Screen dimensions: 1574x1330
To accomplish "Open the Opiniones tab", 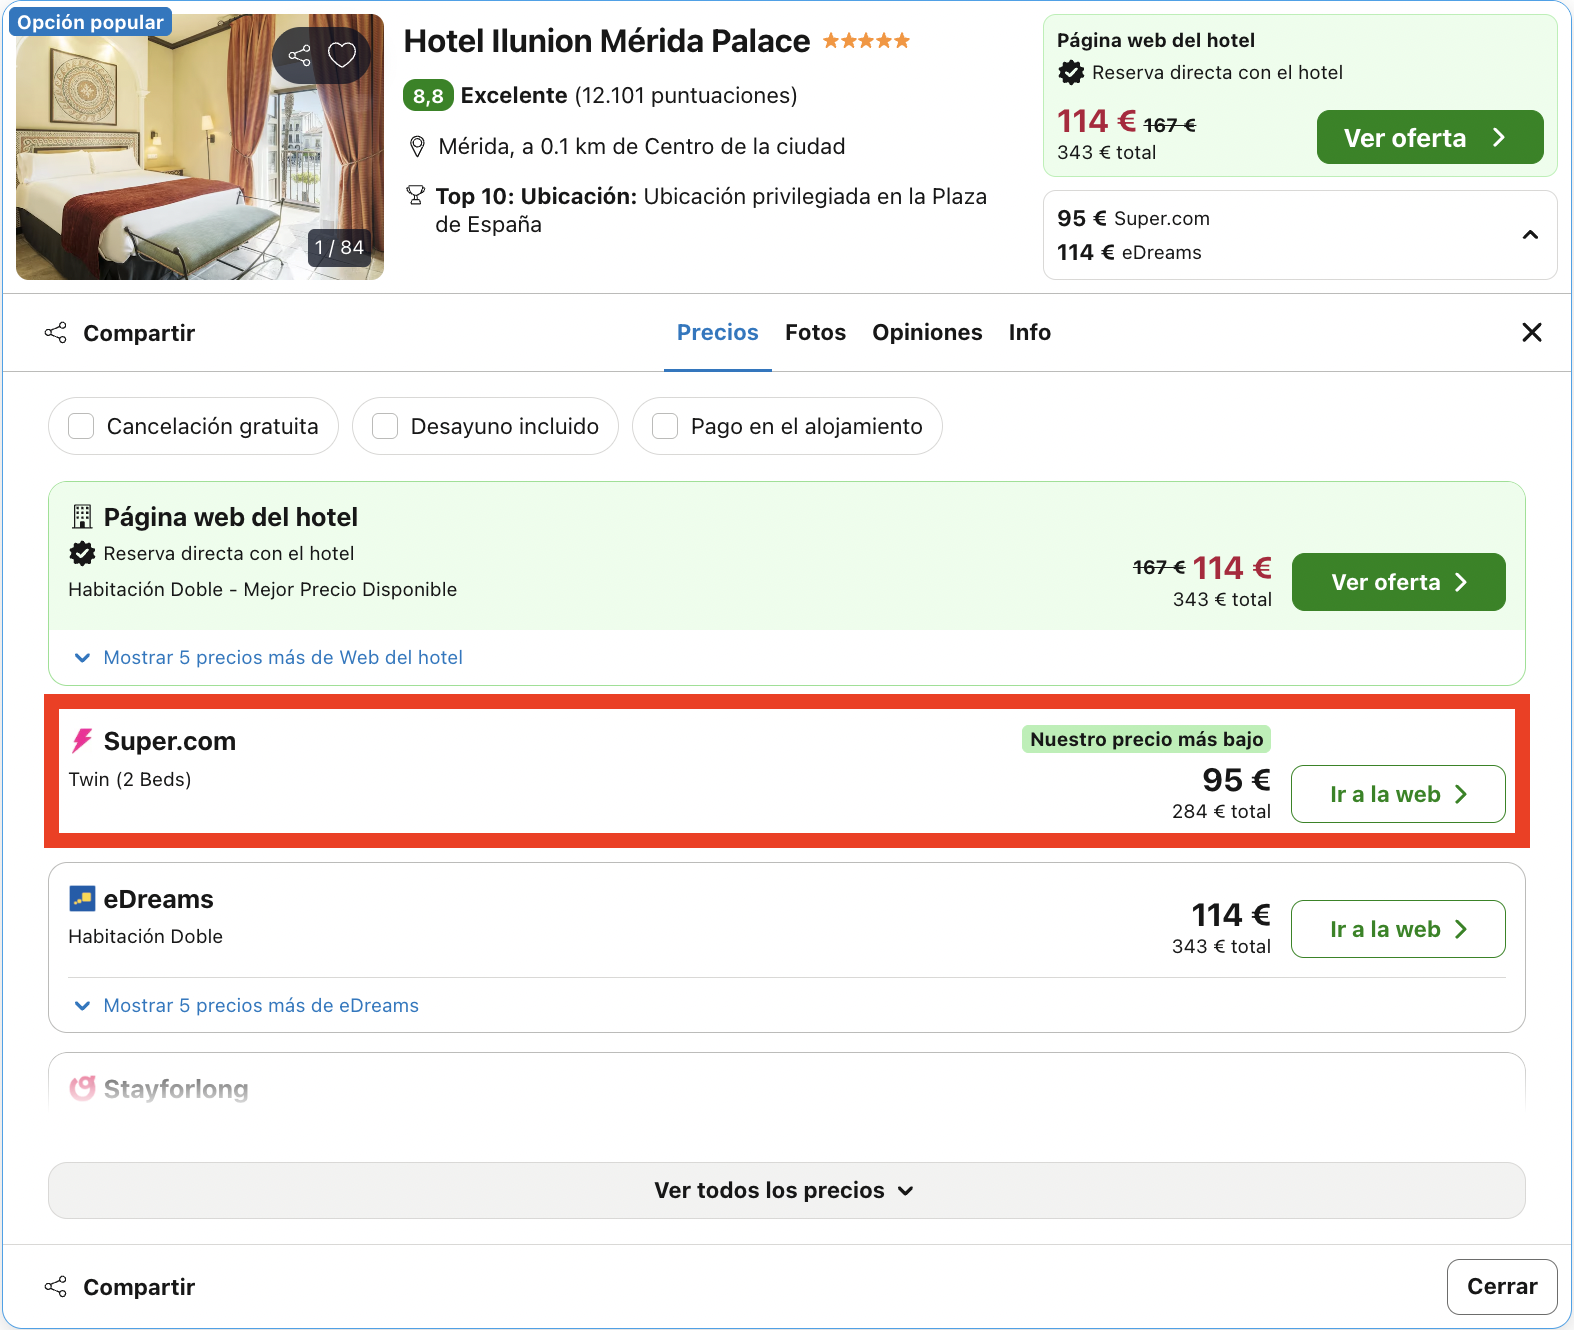I will coord(927,332).
